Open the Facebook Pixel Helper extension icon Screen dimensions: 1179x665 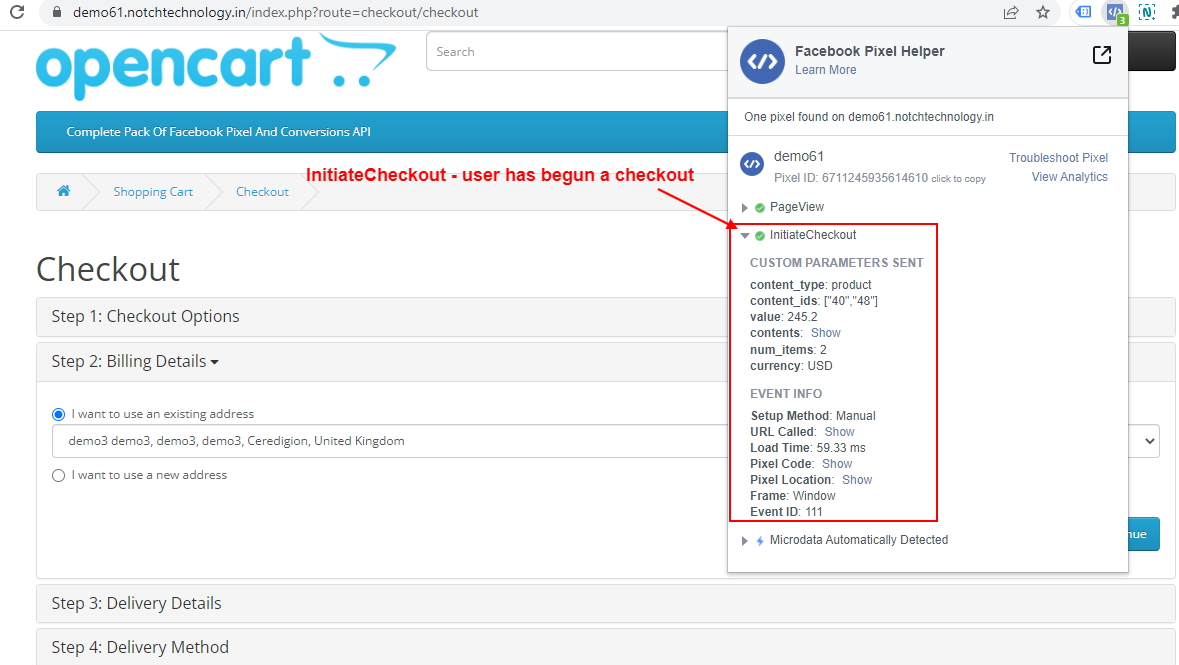click(1115, 12)
